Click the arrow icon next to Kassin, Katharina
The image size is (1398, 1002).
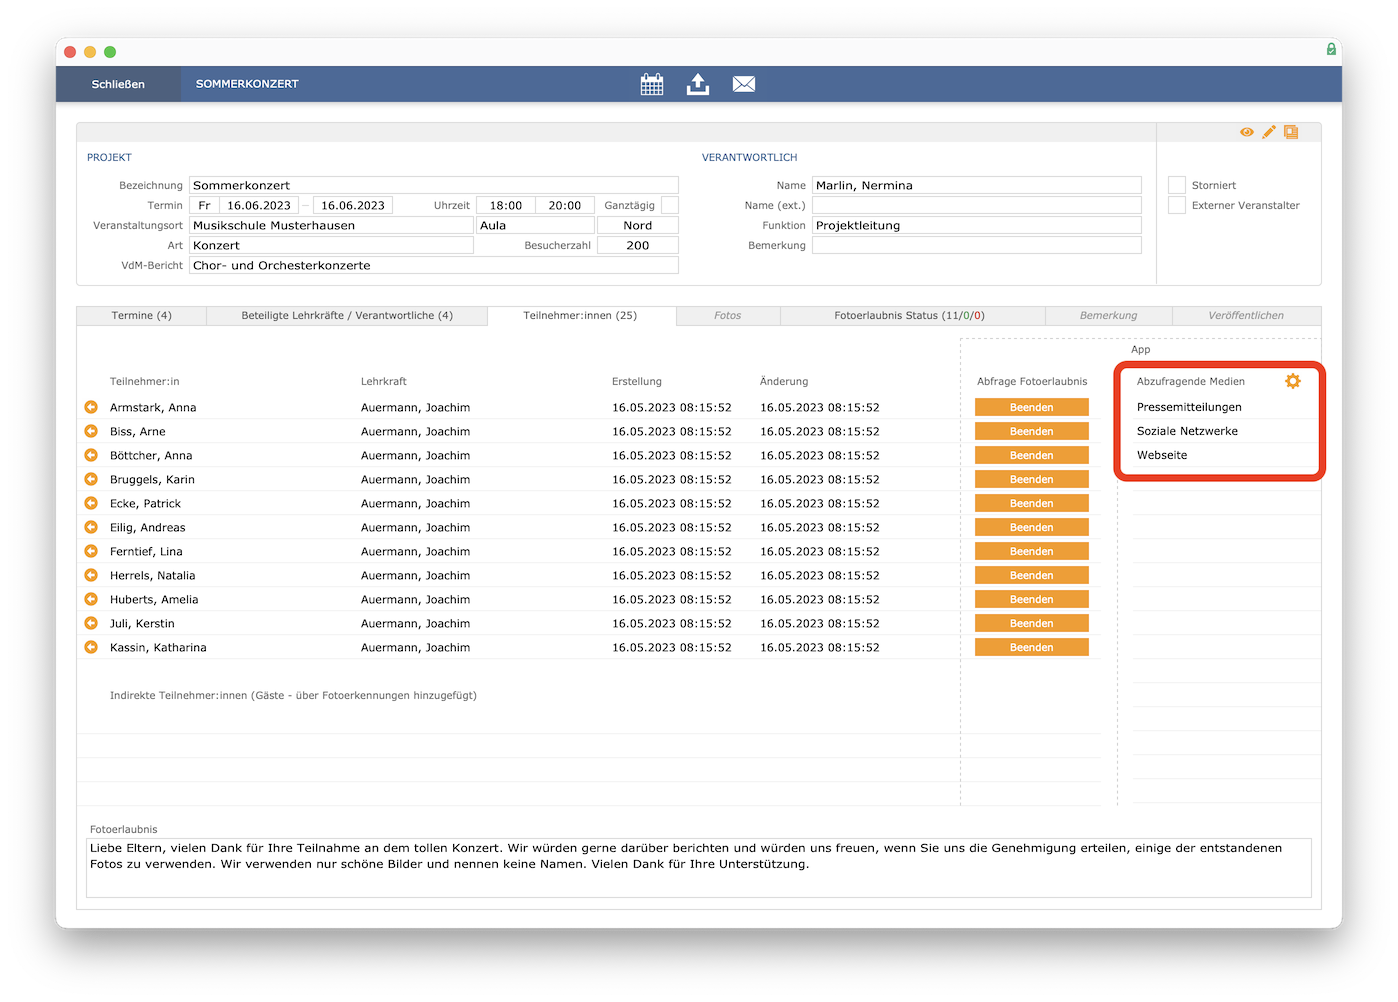91,647
